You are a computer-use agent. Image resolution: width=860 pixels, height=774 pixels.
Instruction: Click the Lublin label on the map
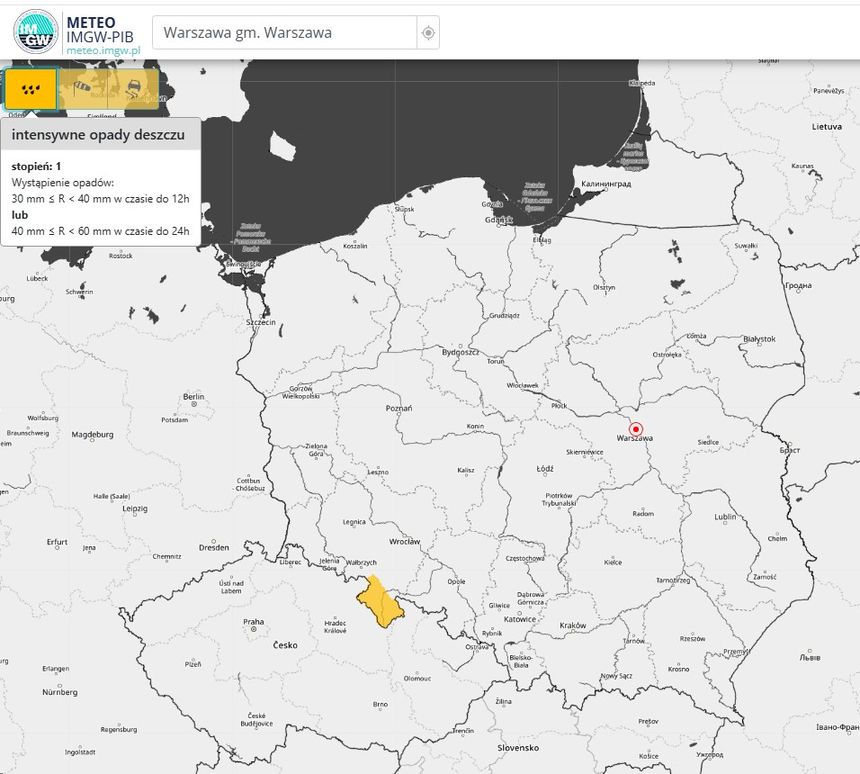click(x=725, y=517)
